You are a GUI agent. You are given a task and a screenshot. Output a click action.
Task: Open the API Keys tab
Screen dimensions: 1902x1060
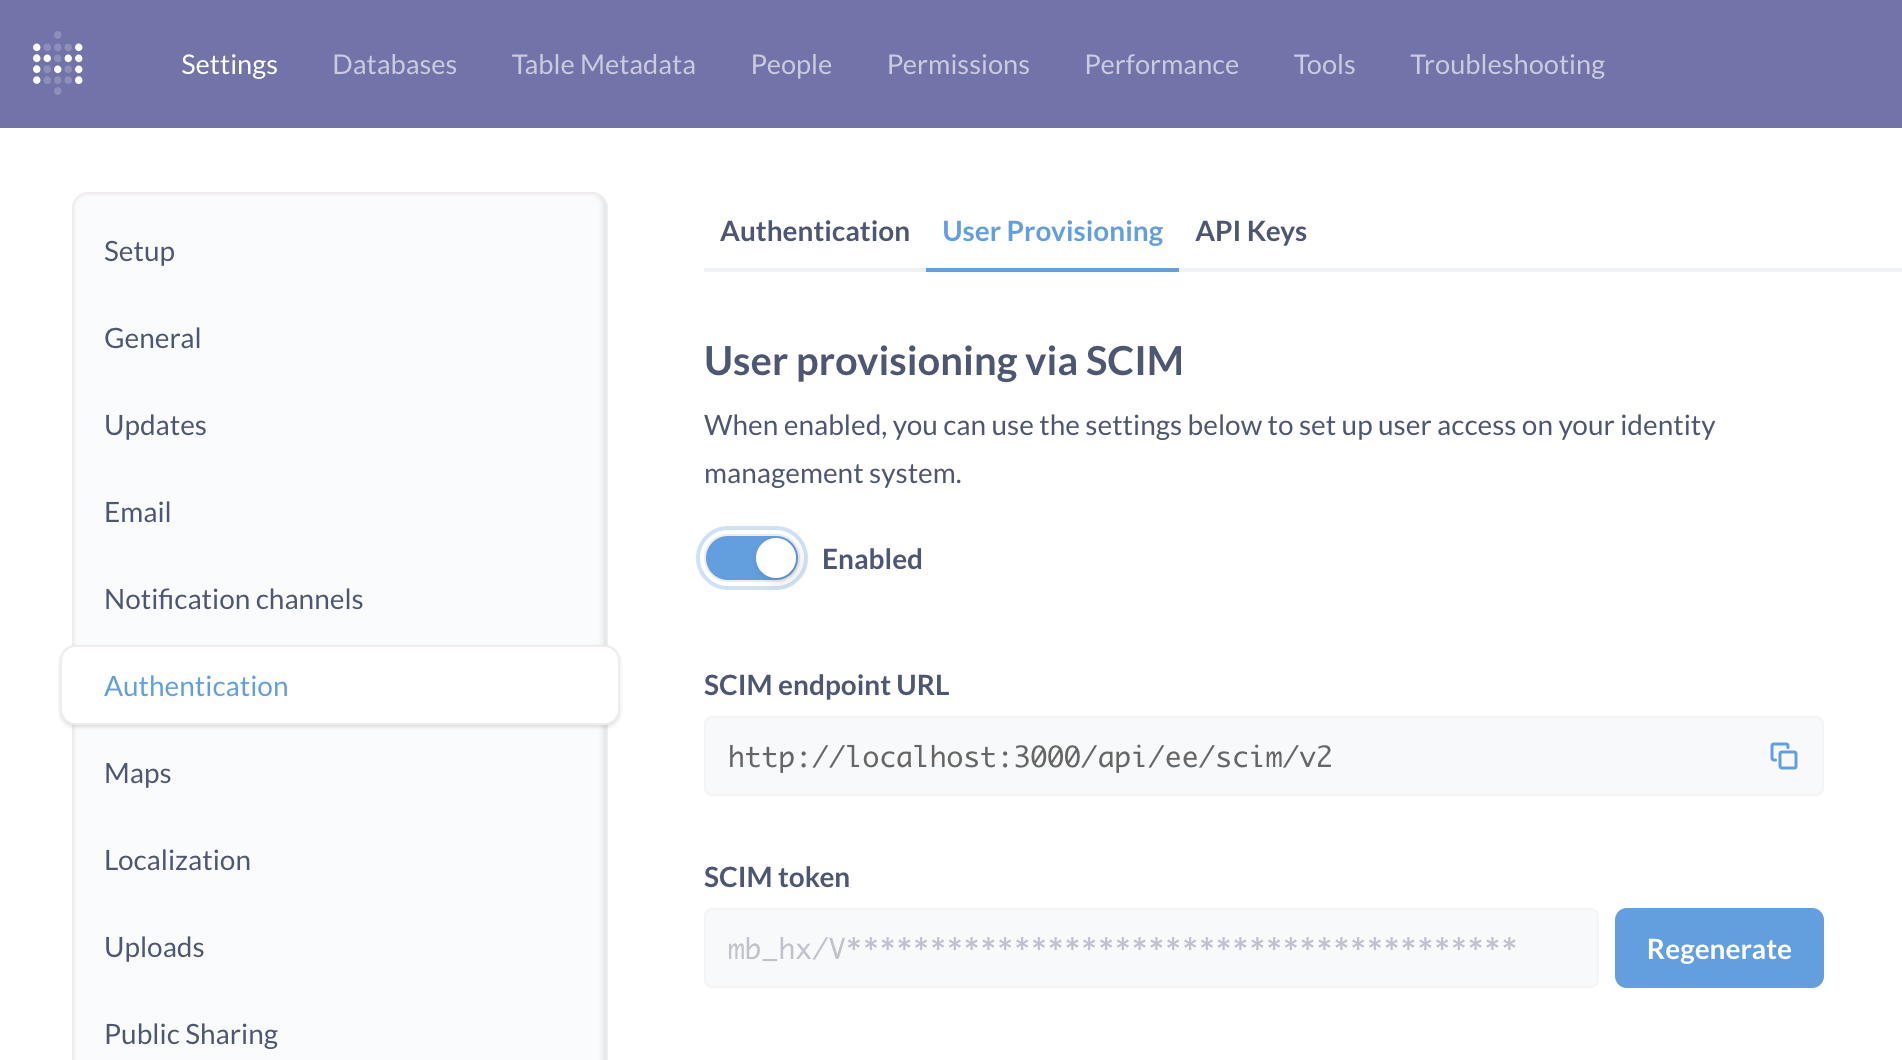click(x=1250, y=231)
